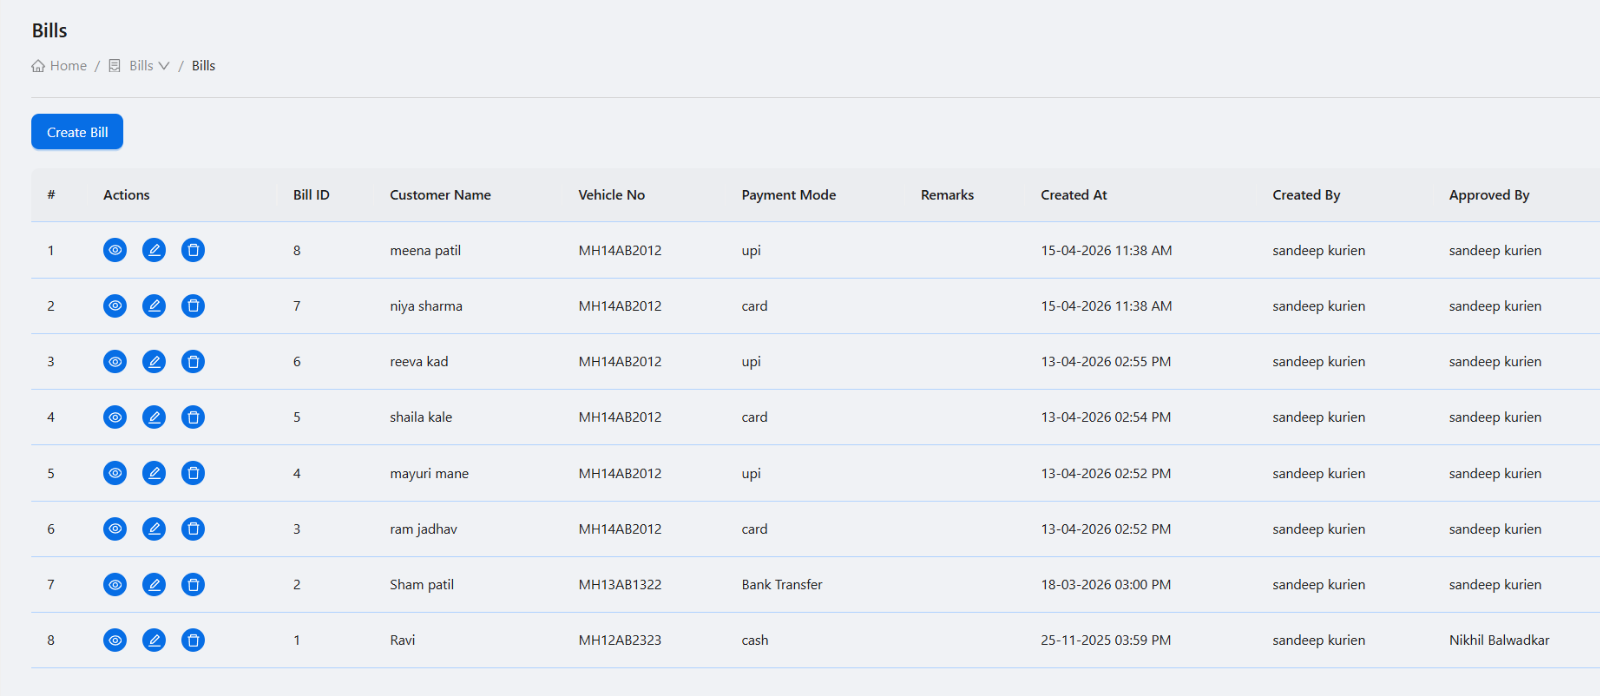Viewport: 1600px width, 700px height.
Task: Select customer name Sham patil
Action: point(422,584)
